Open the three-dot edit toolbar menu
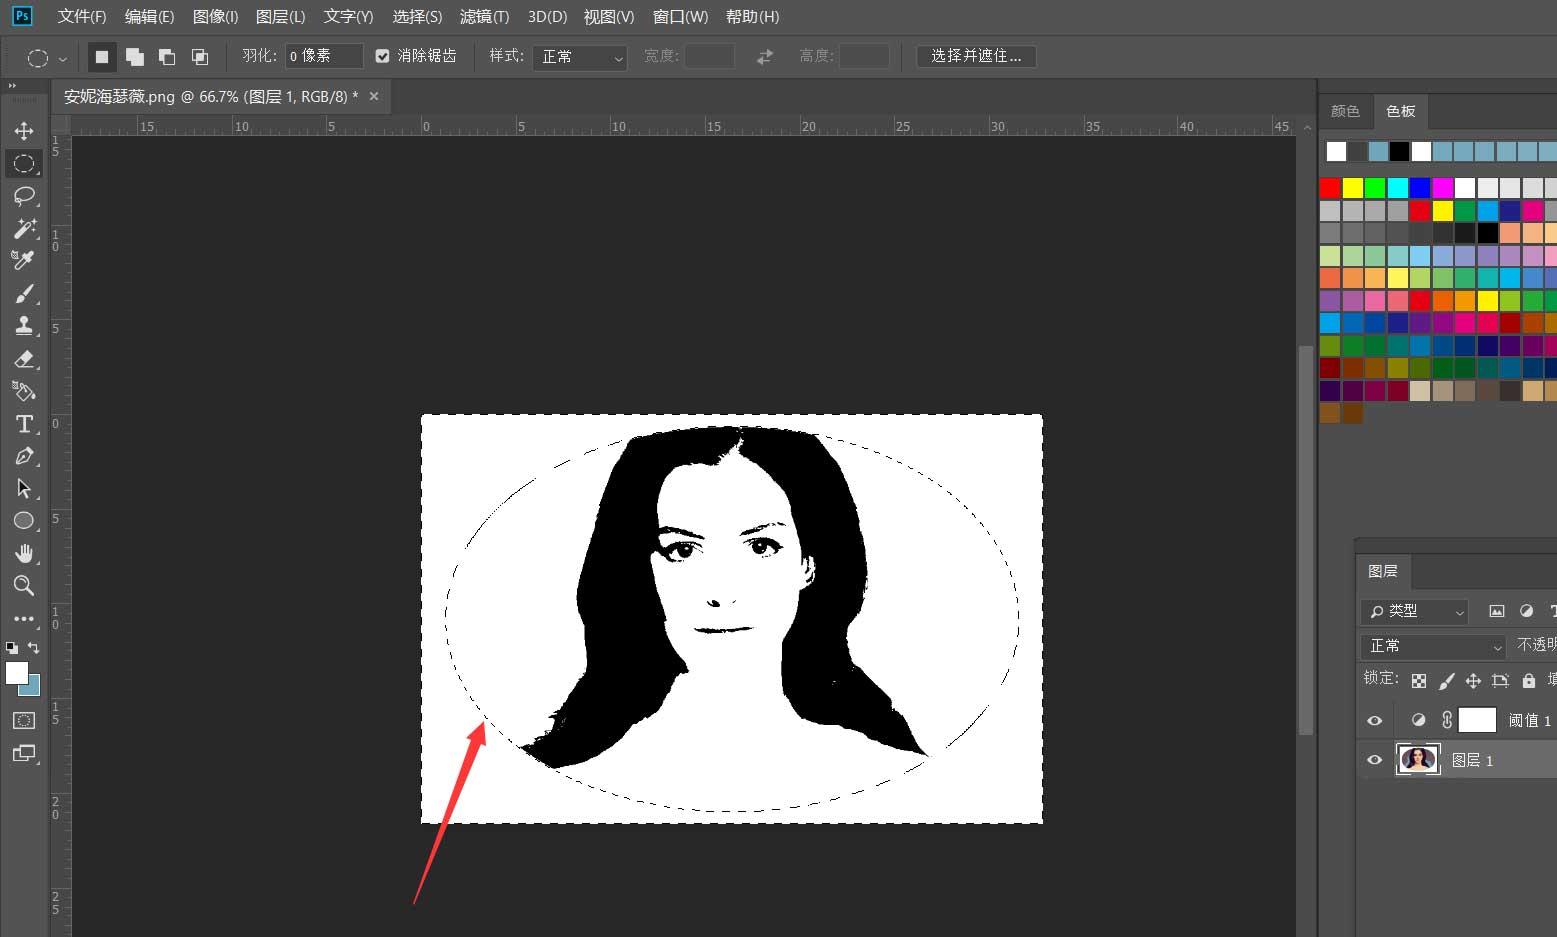The height and width of the screenshot is (937, 1557). (x=24, y=619)
